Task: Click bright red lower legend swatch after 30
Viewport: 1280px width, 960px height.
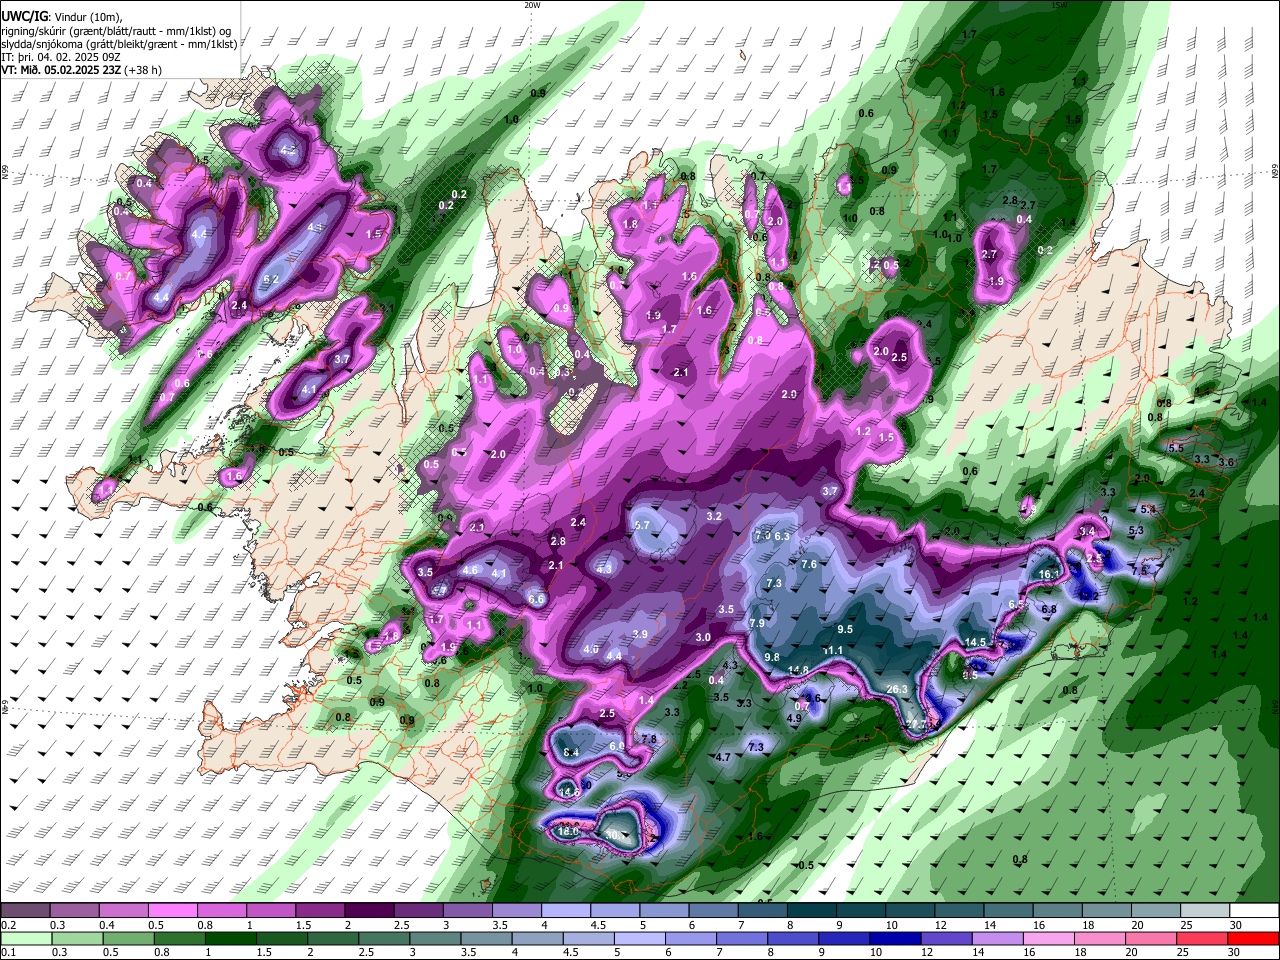Action: tap(1253, 938)
